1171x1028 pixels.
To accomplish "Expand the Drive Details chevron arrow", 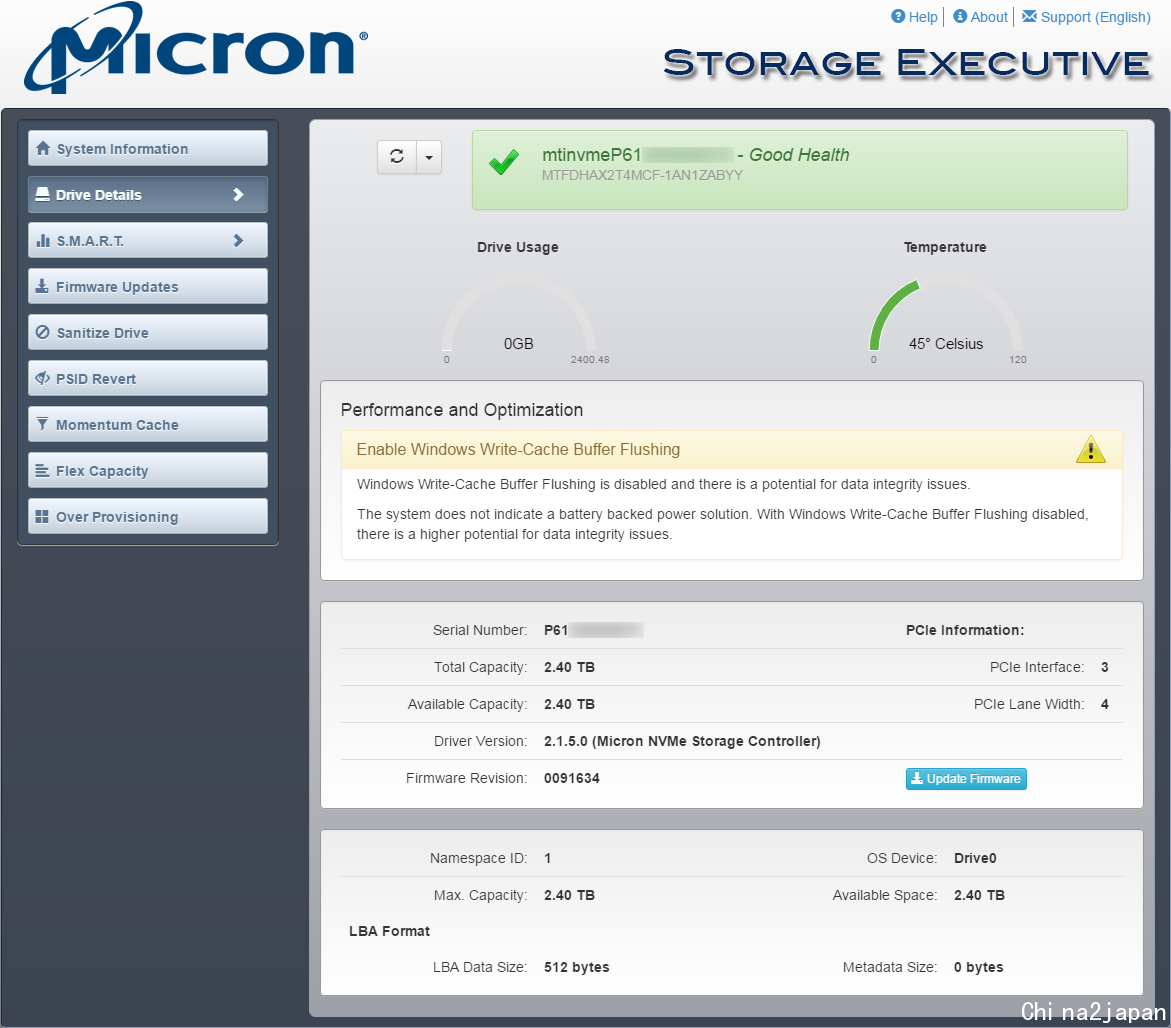I will 238,195.
